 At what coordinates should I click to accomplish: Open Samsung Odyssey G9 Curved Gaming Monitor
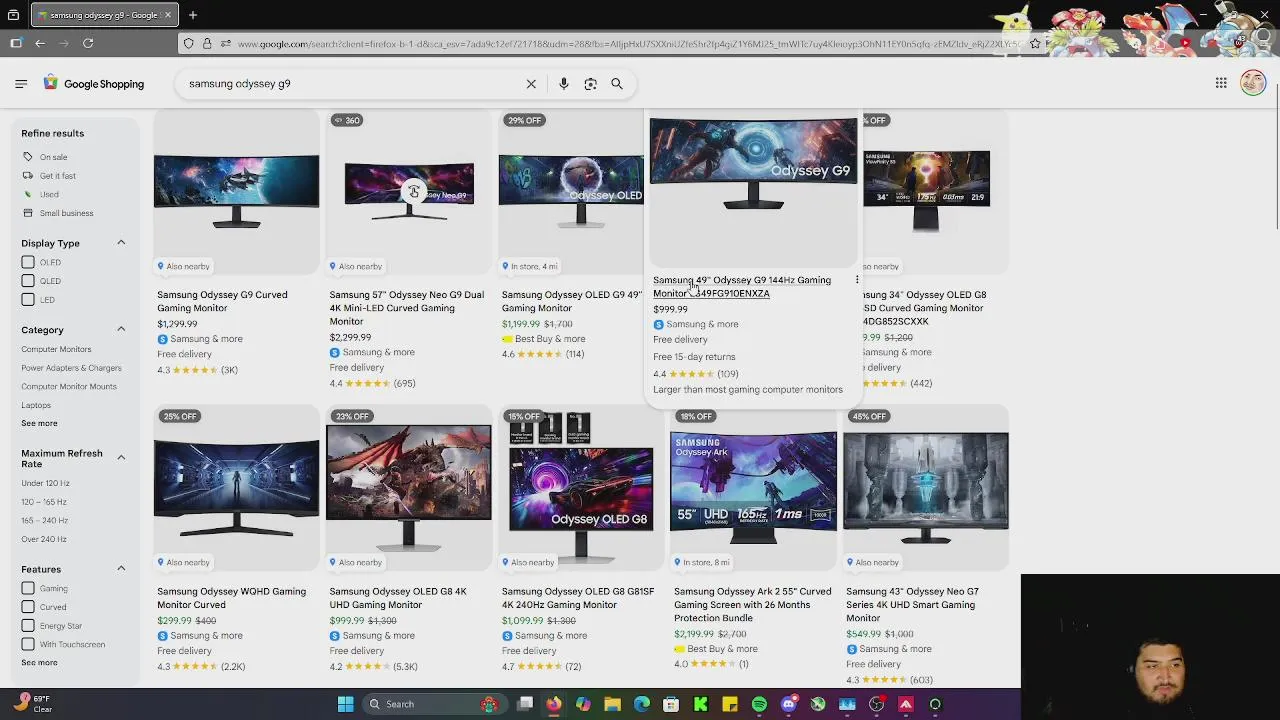[x=222, y=301]
